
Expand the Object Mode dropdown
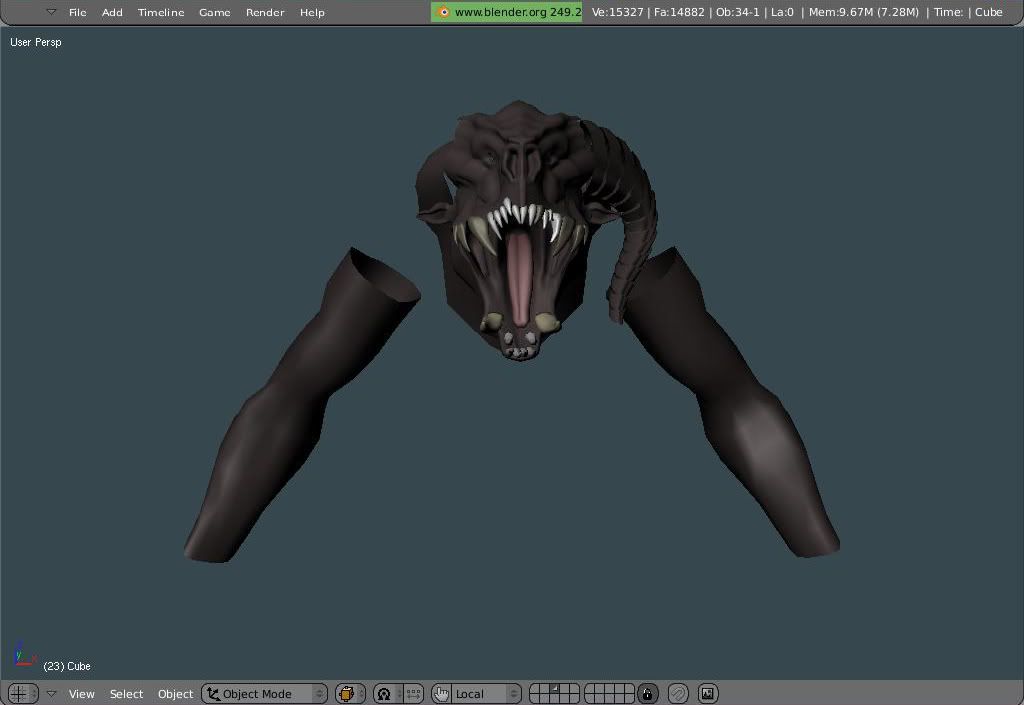(x=265, y=693)
